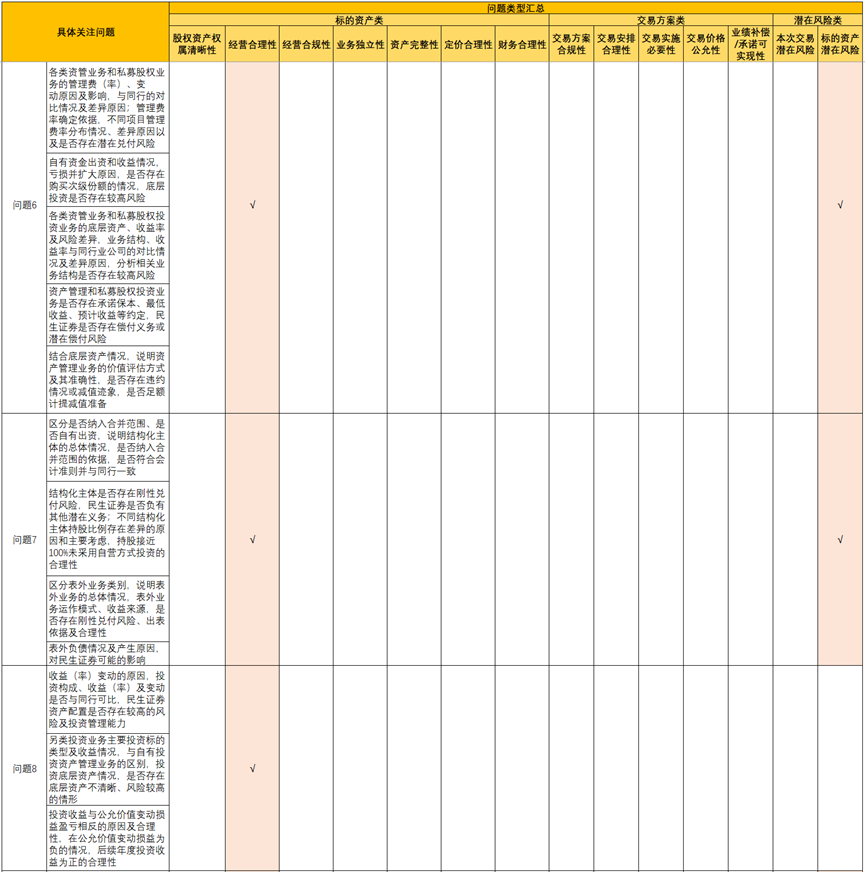Select the 潜在风险类 group header

click(817, 20)
